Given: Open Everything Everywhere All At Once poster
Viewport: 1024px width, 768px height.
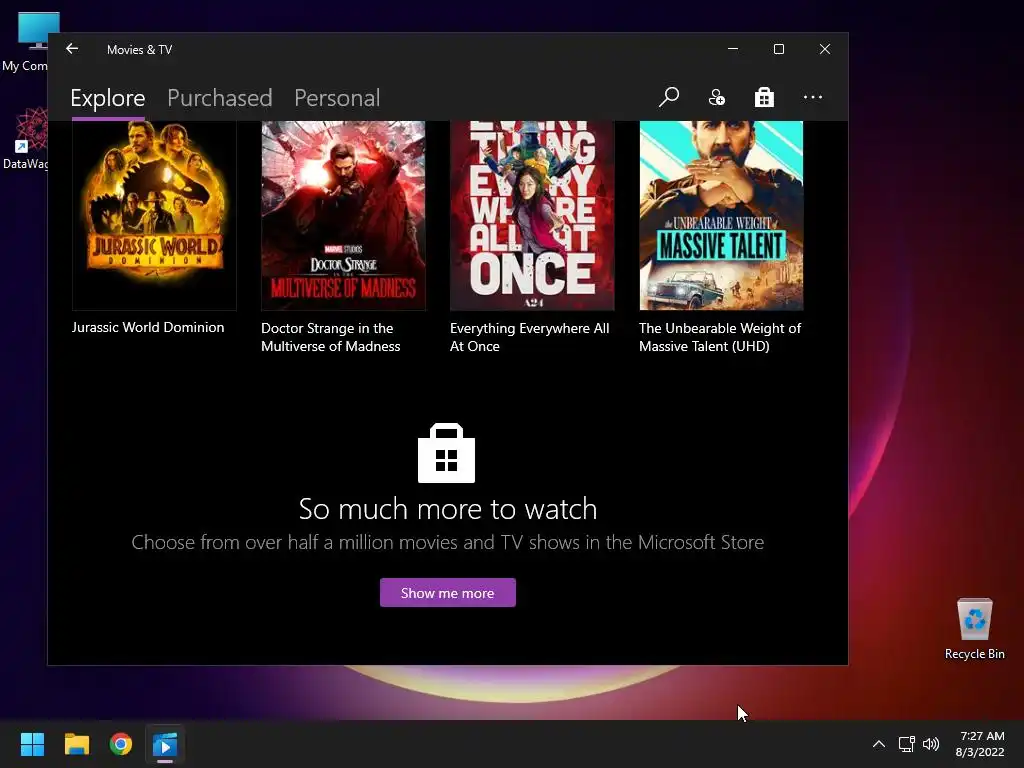Looking at the screenshot, I should 532,216.
